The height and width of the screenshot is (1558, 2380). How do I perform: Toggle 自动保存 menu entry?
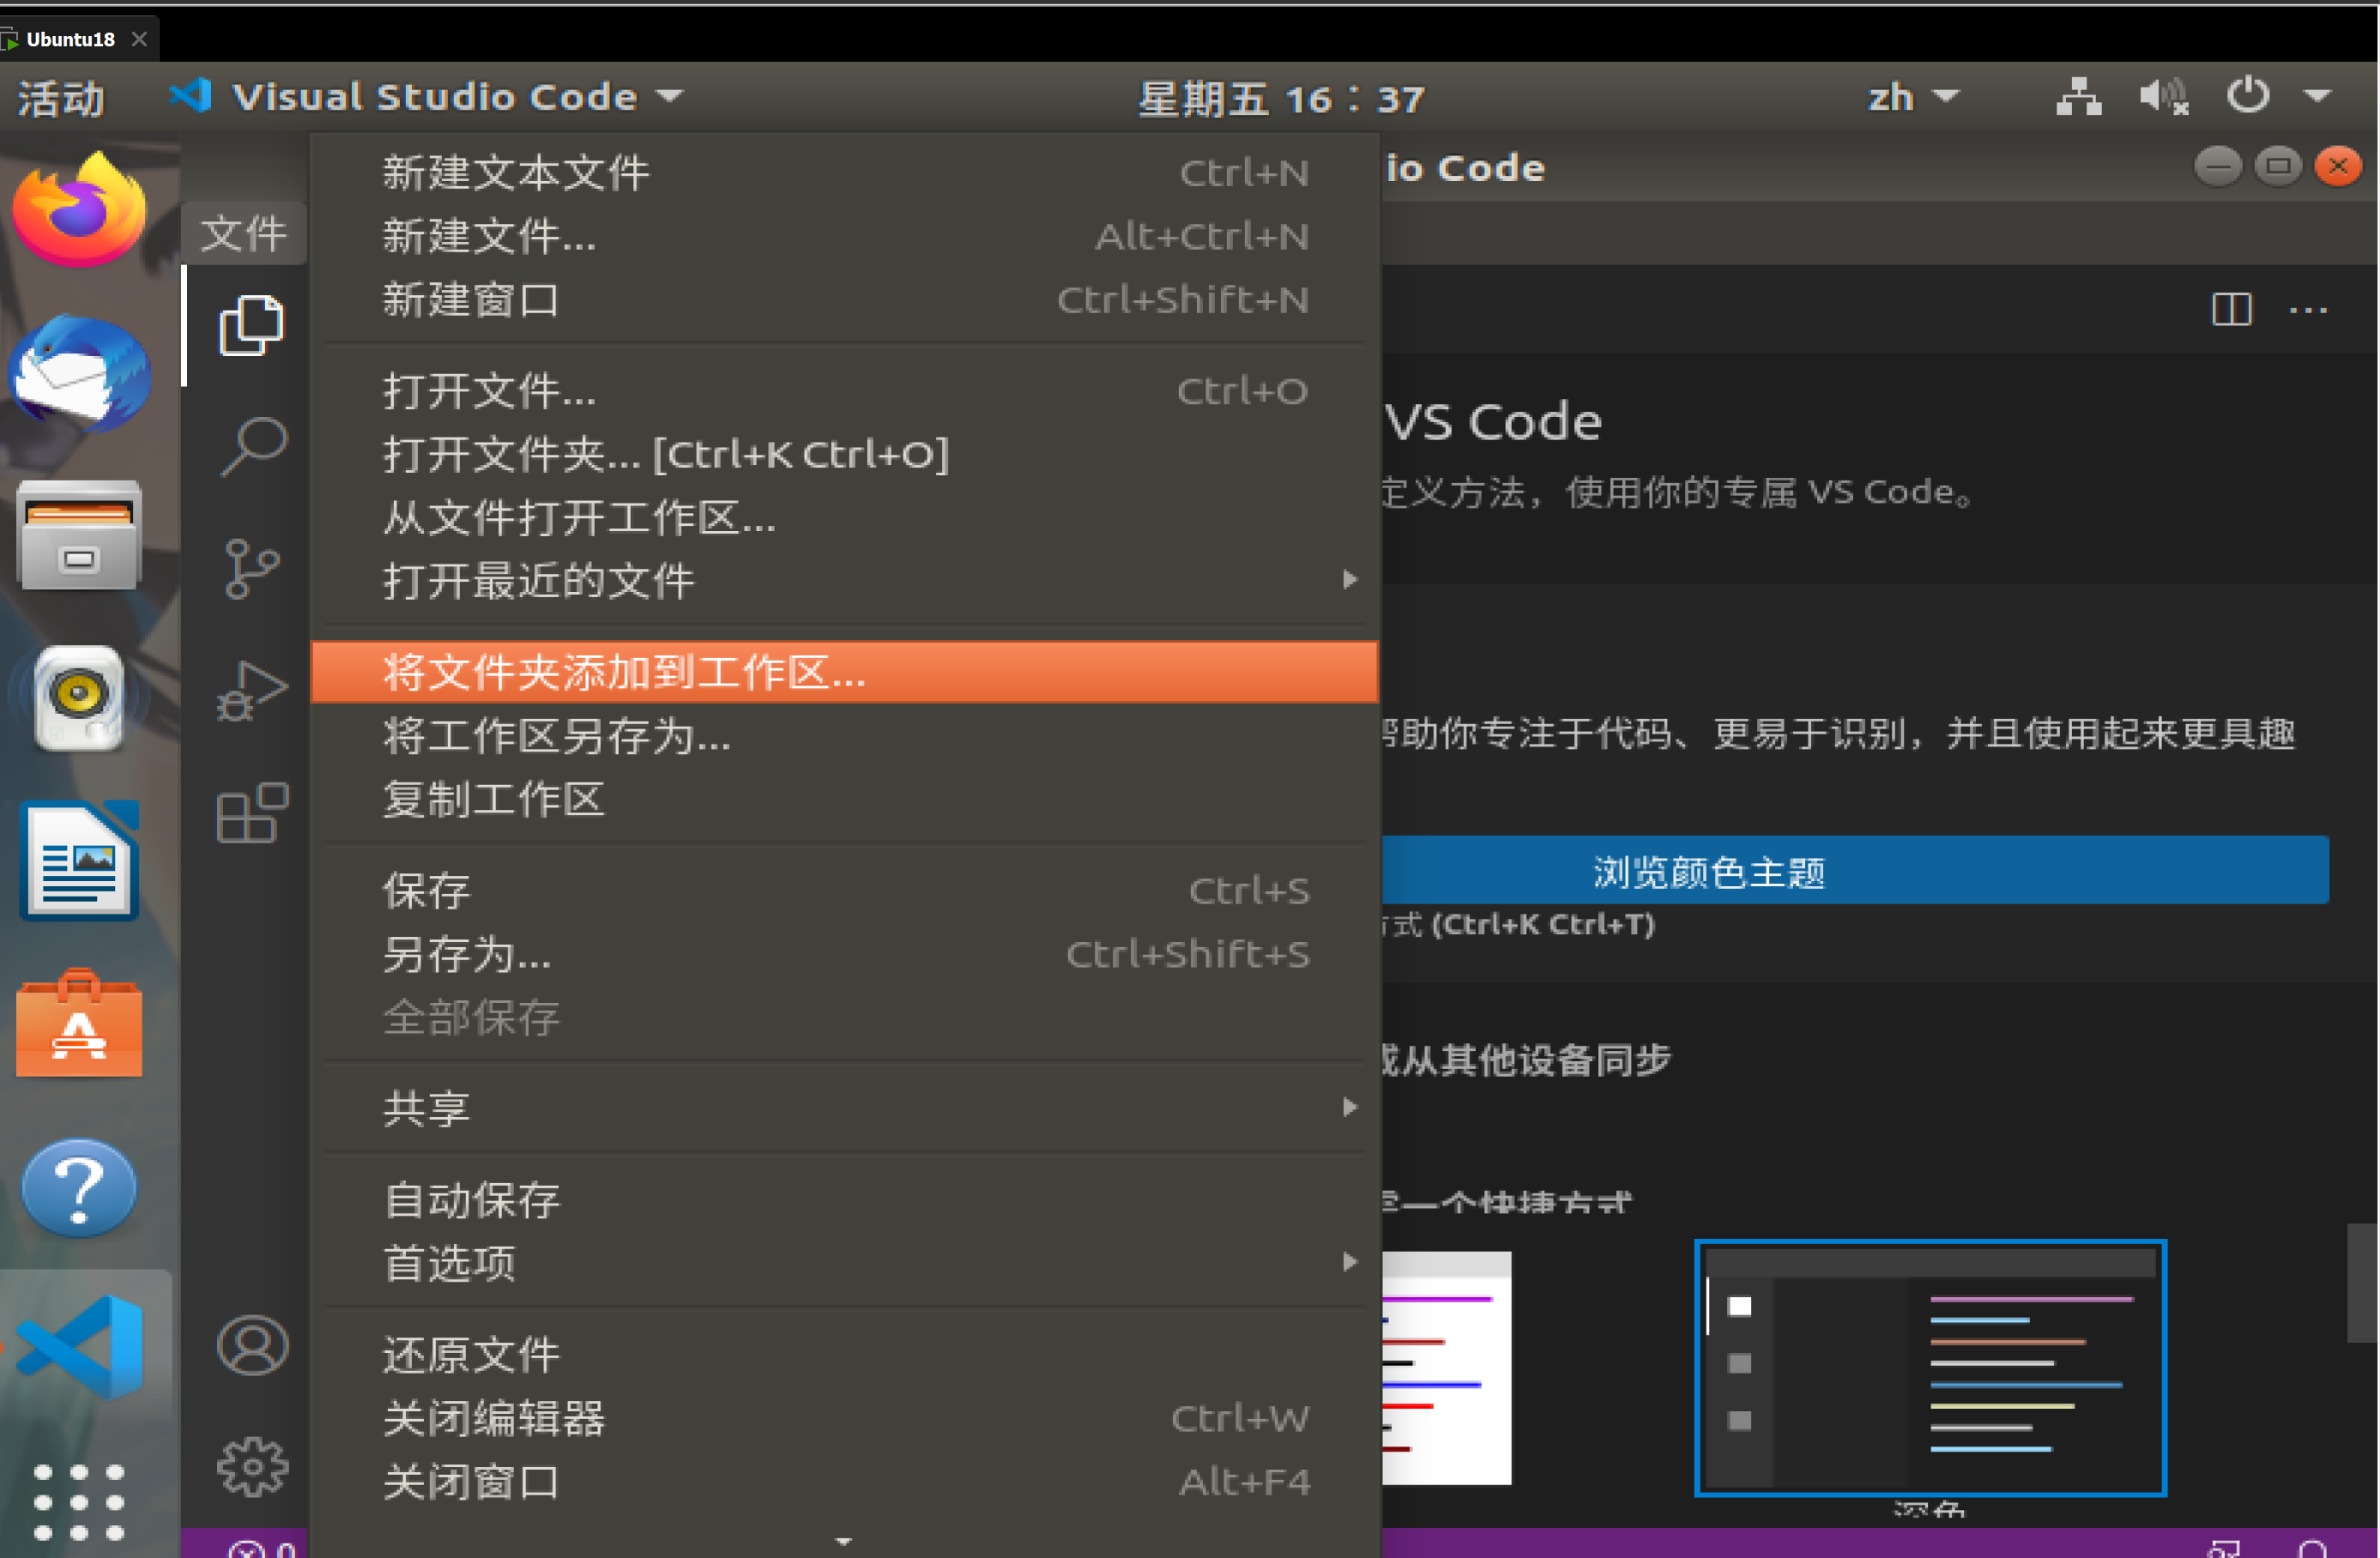coord(845,1199)
